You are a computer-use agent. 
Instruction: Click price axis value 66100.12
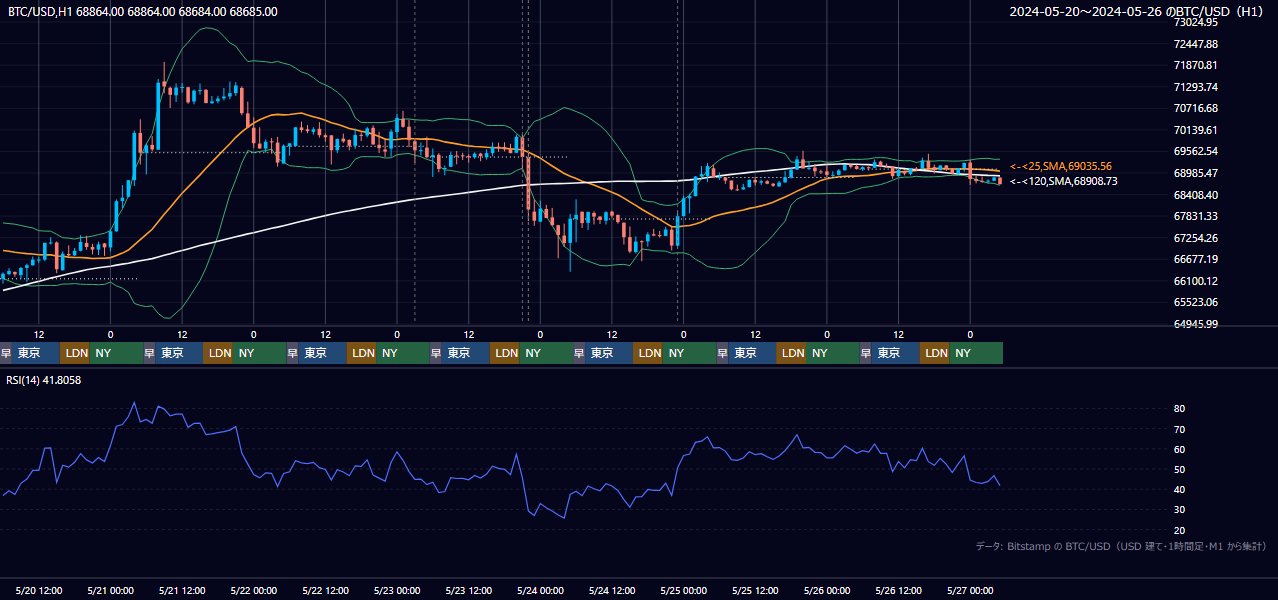pos(1195,281)
